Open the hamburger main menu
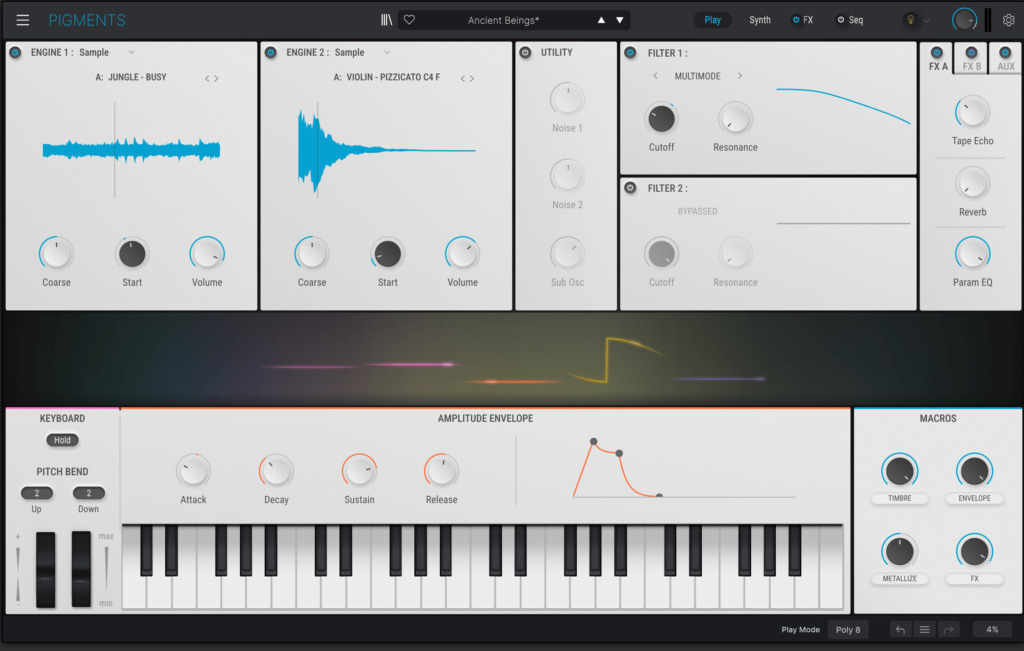Screen dimensions: 1024x651 [23, 20]
